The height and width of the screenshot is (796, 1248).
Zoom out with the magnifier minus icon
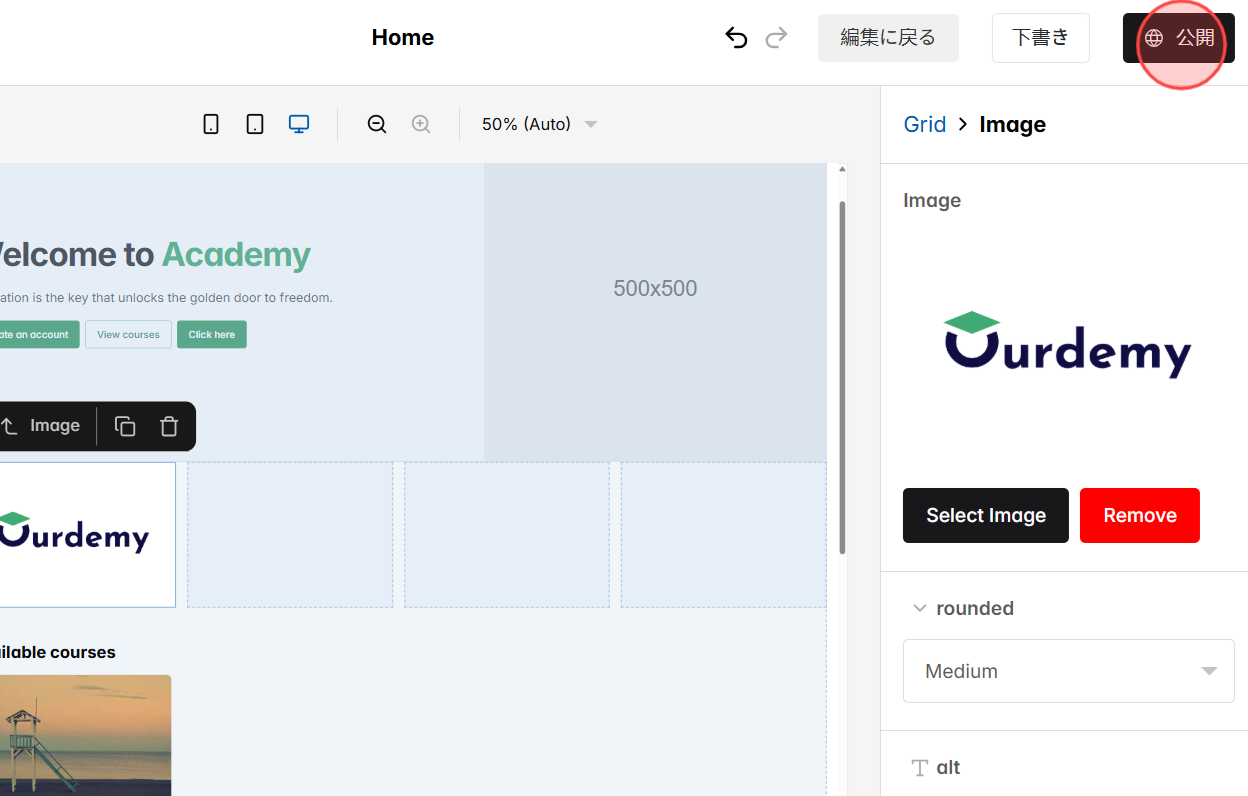(x=376, y=123)
